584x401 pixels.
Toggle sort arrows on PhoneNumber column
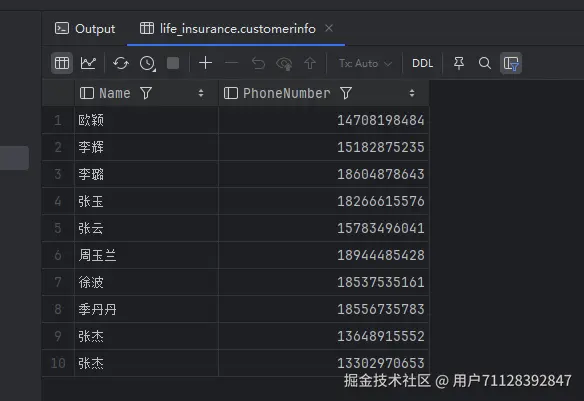[x=412, y=93]
